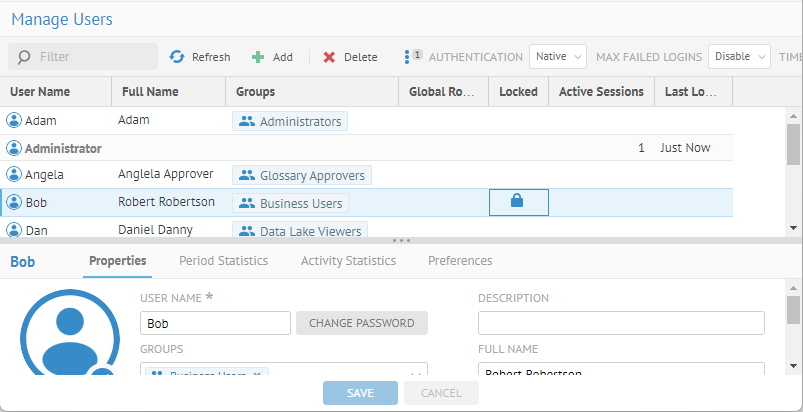Click the Administrators group icon
803x412 pixels.
(246, 122)
